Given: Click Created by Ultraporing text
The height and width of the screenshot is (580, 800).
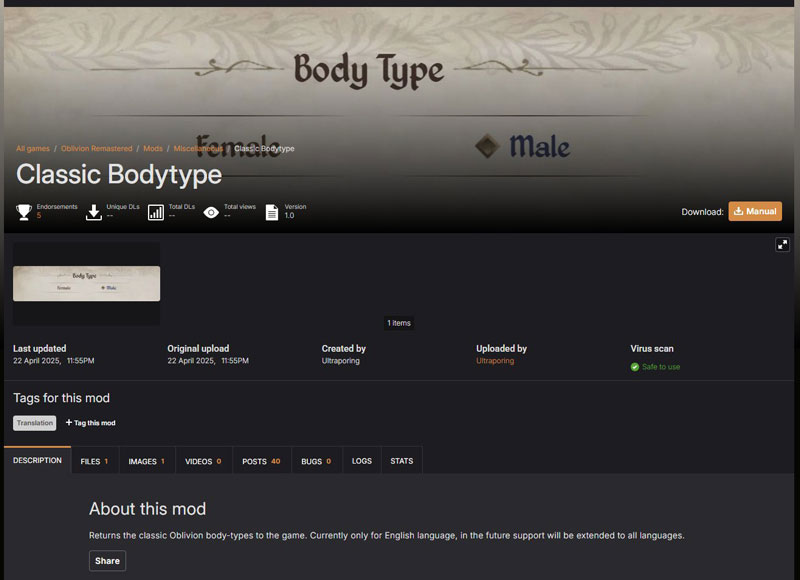Looking at the screenshot, I should [x=340, y=361].
